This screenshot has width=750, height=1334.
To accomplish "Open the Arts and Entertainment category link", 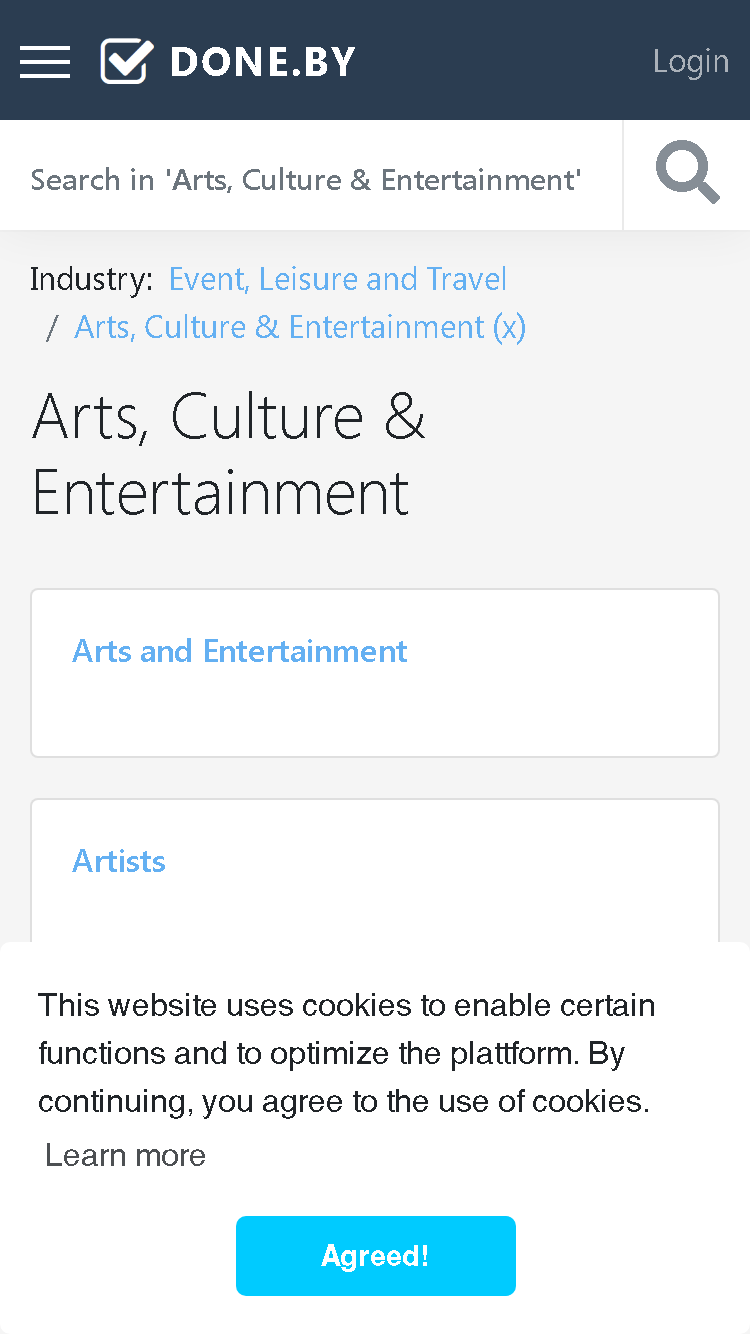I will (x=240, y=651).
